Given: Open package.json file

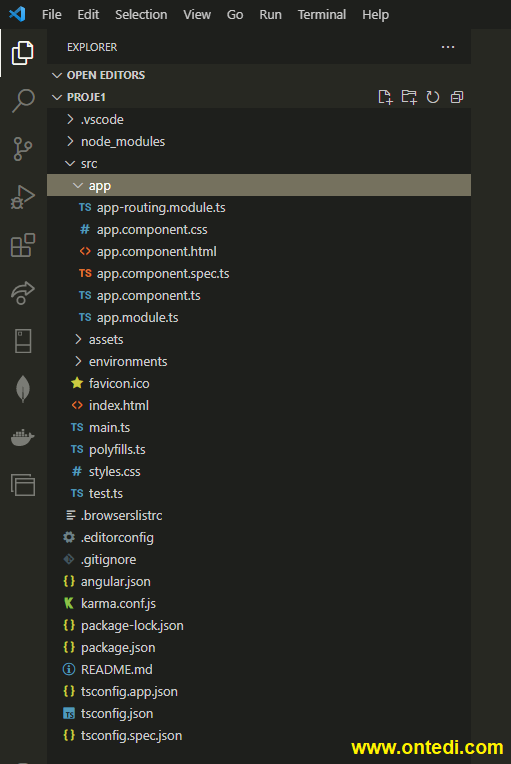Looking at the screenshot, I should coord(259,647).
